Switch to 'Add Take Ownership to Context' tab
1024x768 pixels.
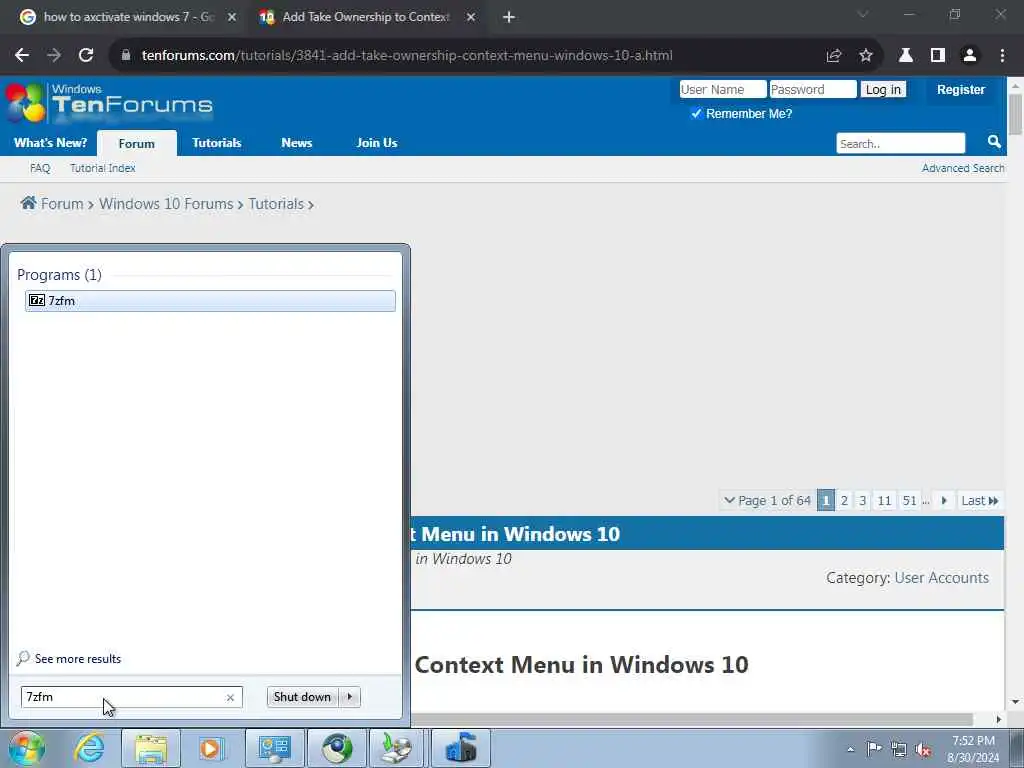[366, 17]
